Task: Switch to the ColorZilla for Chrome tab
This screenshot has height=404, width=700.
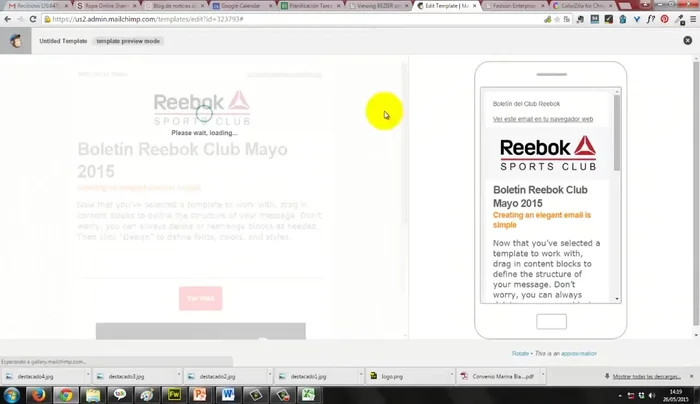Action: click(581, 6)
